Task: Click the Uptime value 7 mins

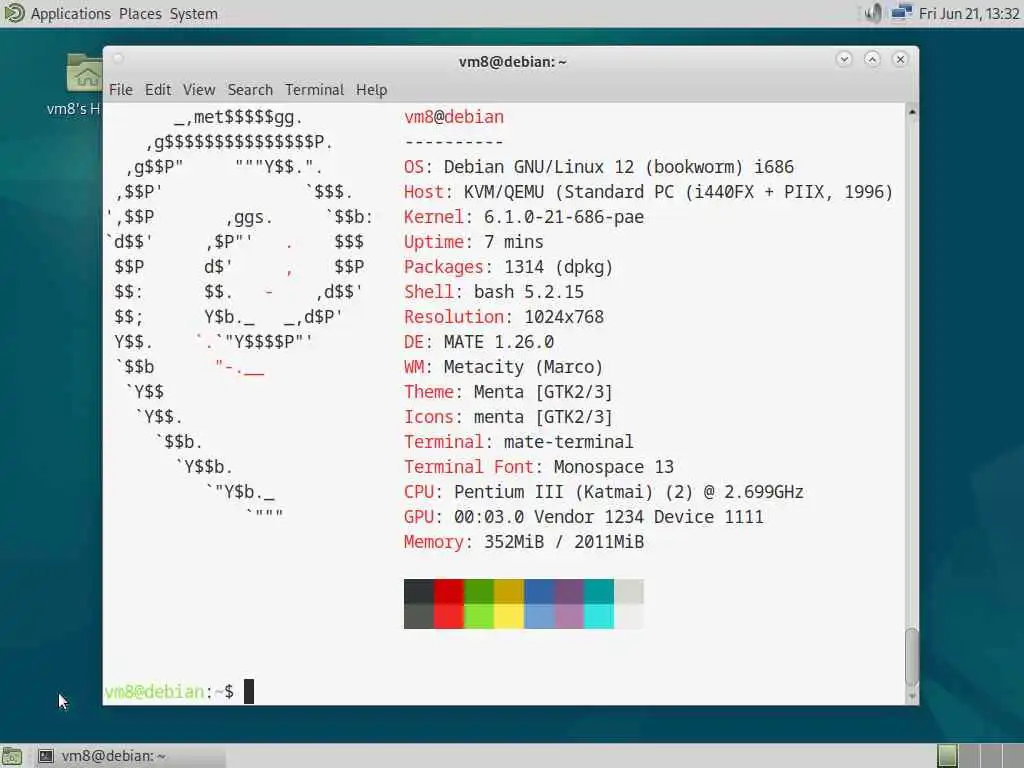Action: pyautogui.click(x=513, y=242)
